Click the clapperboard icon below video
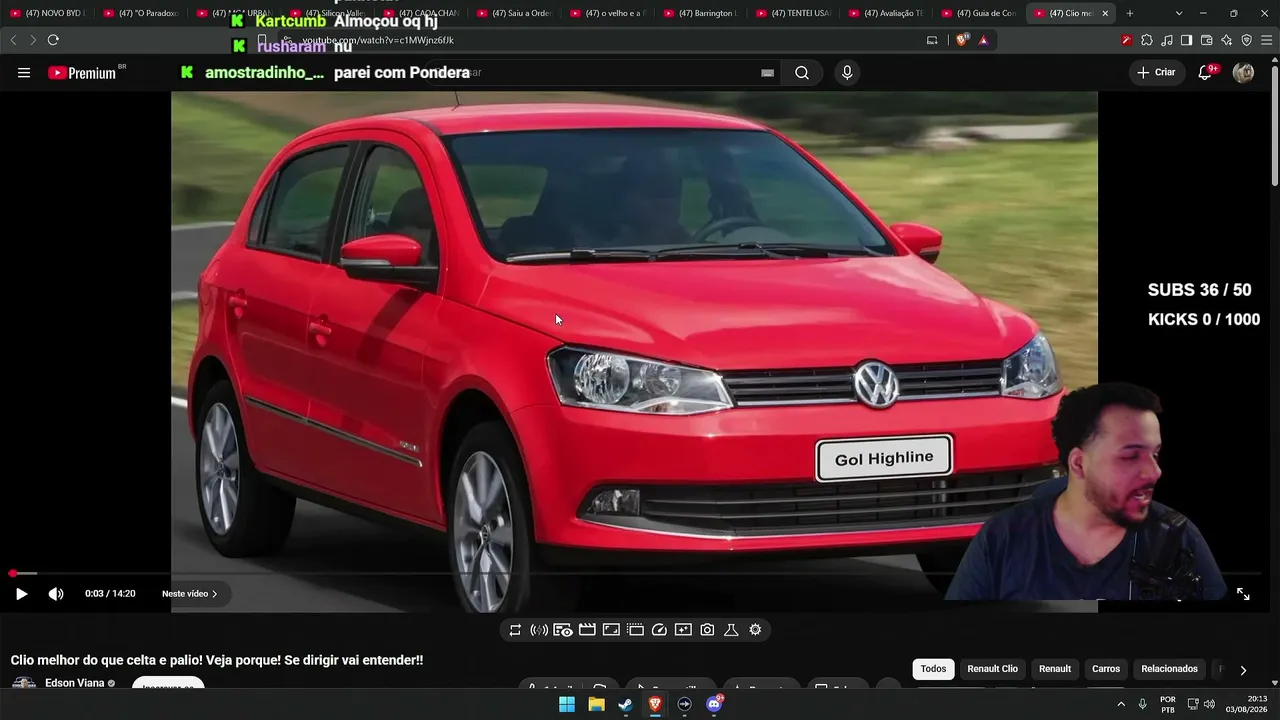Image resolution: width=1280 pixels, height=720 pixels. tap(587, 630)
